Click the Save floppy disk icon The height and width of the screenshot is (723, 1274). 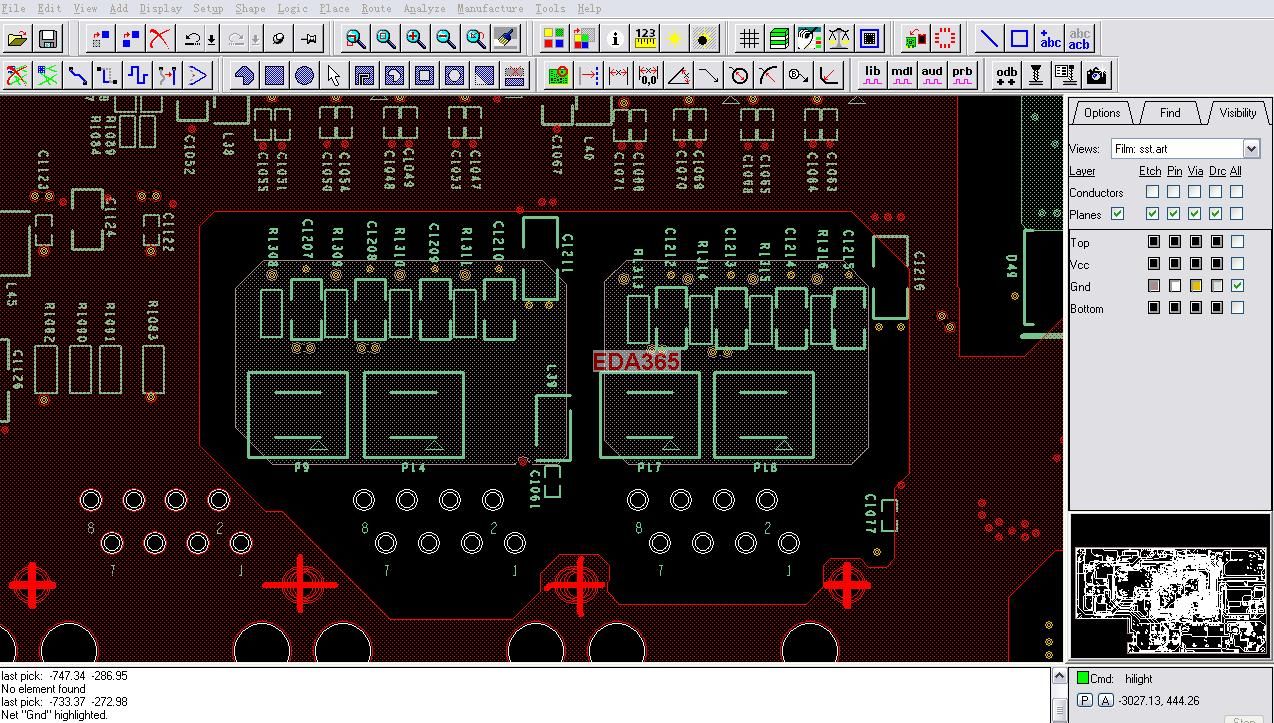(47, 39)
